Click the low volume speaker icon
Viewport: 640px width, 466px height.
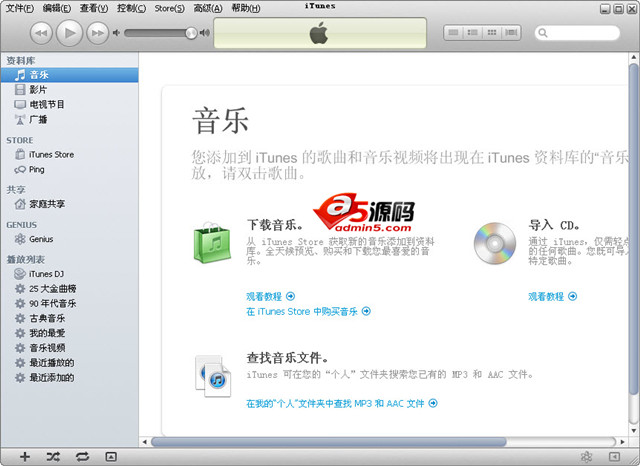(116, 33)
